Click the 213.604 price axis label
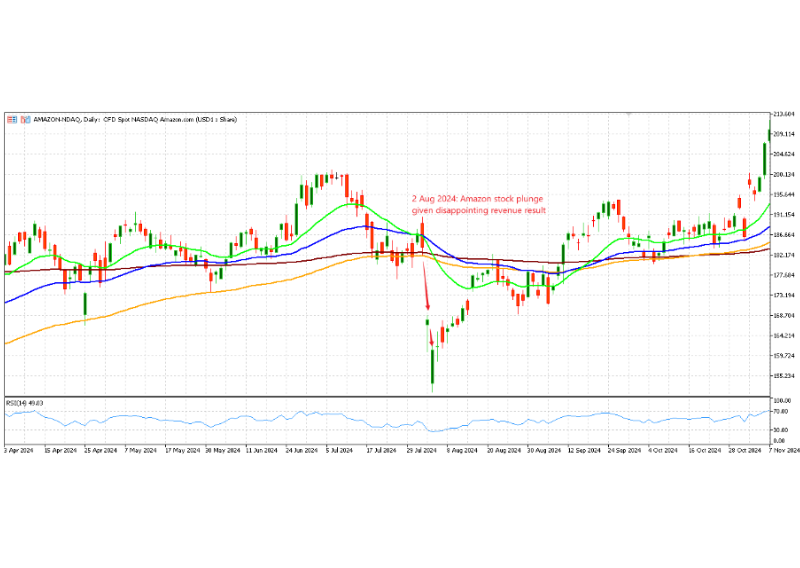800x568 pixels. tap(782, 114)
